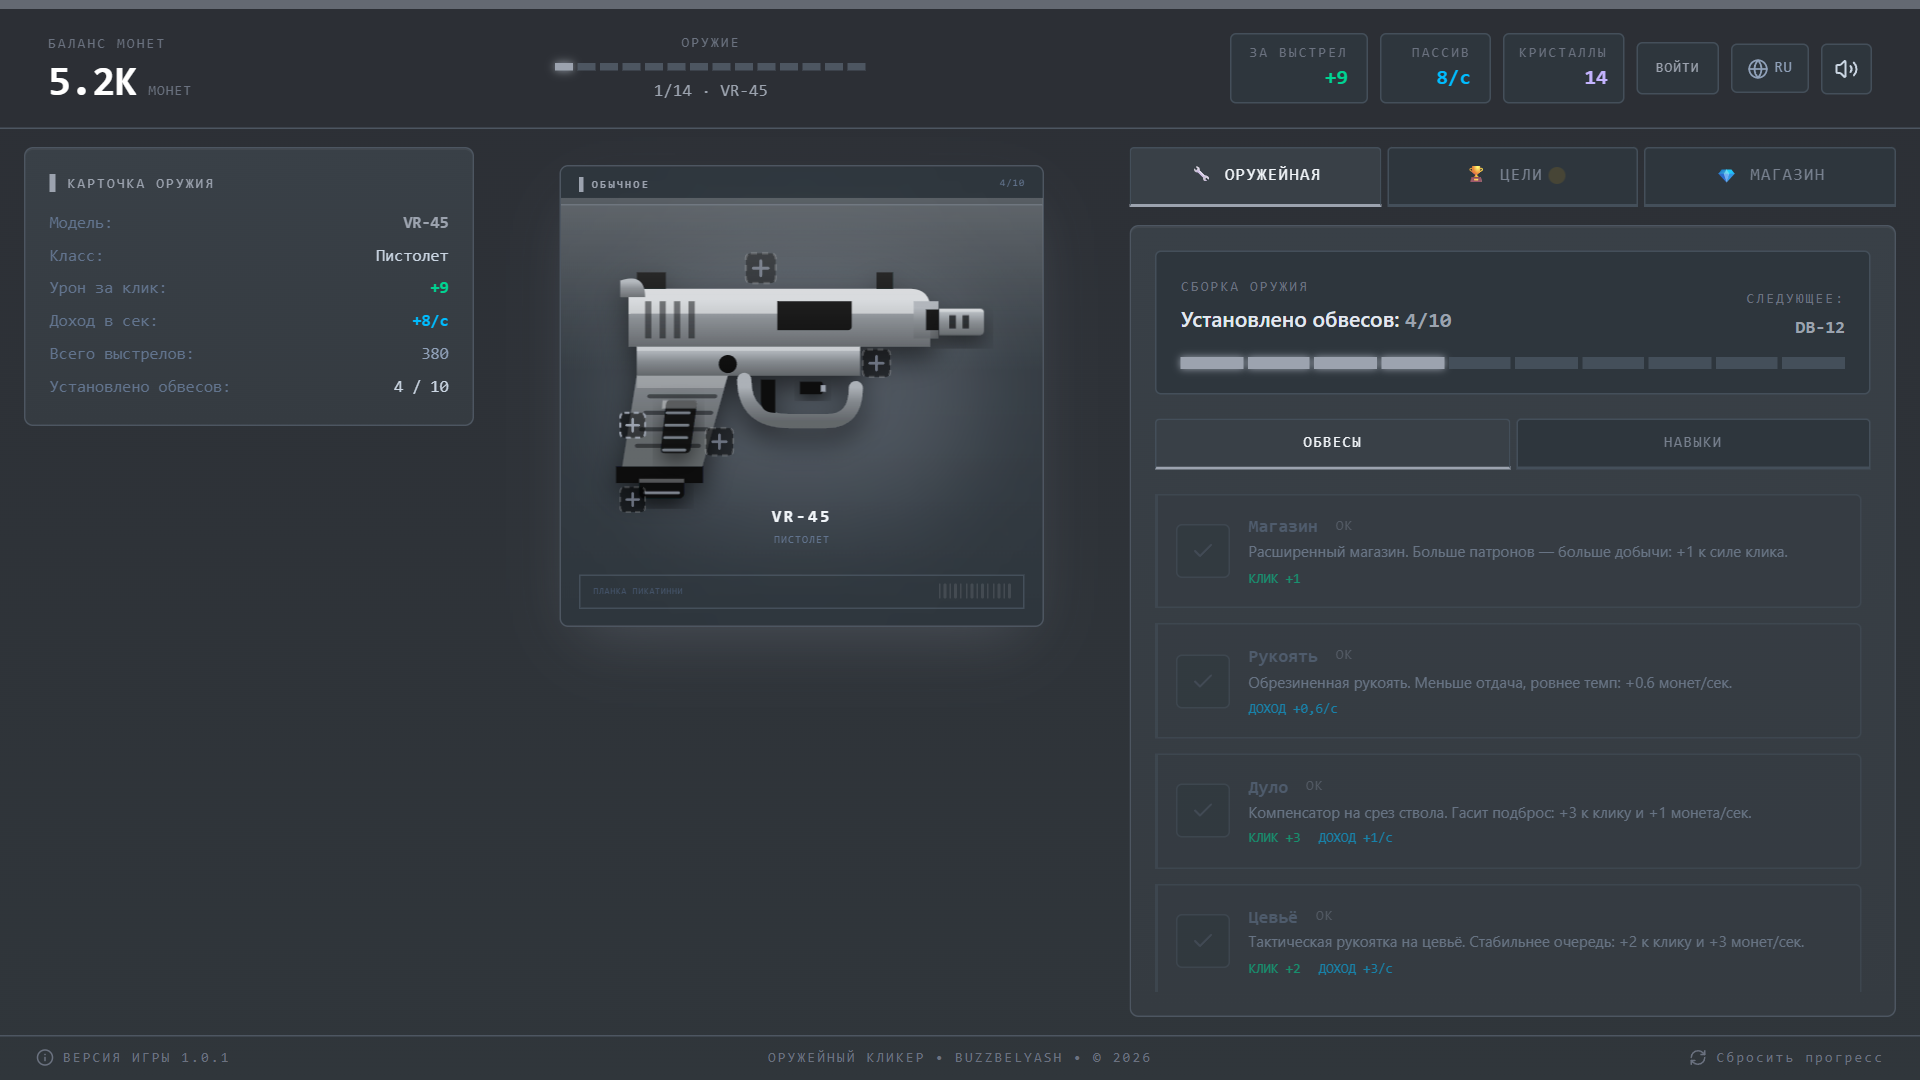Click the ОБЫЧНОЕ rarity label on card
This screenshot has height=1080, width=1920.
tap(619, 184)
